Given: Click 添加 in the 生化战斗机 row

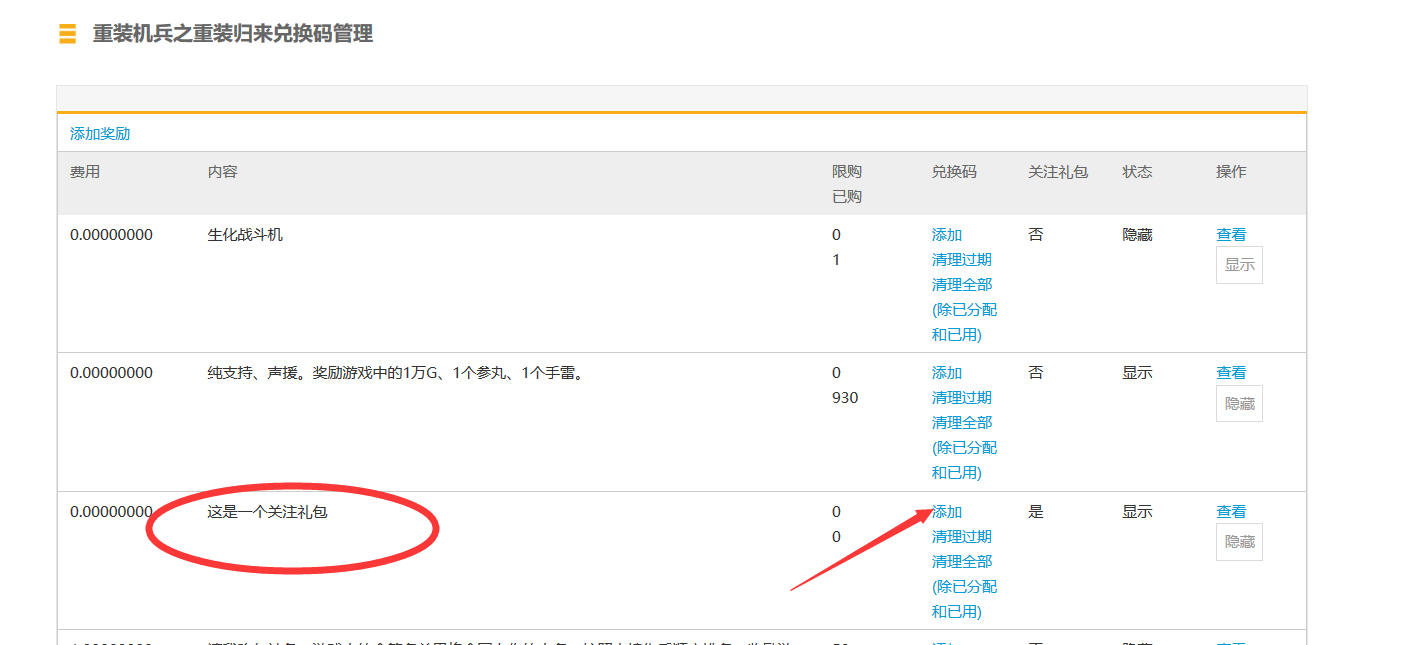Looking at the screenshot, I should (947, 235).
